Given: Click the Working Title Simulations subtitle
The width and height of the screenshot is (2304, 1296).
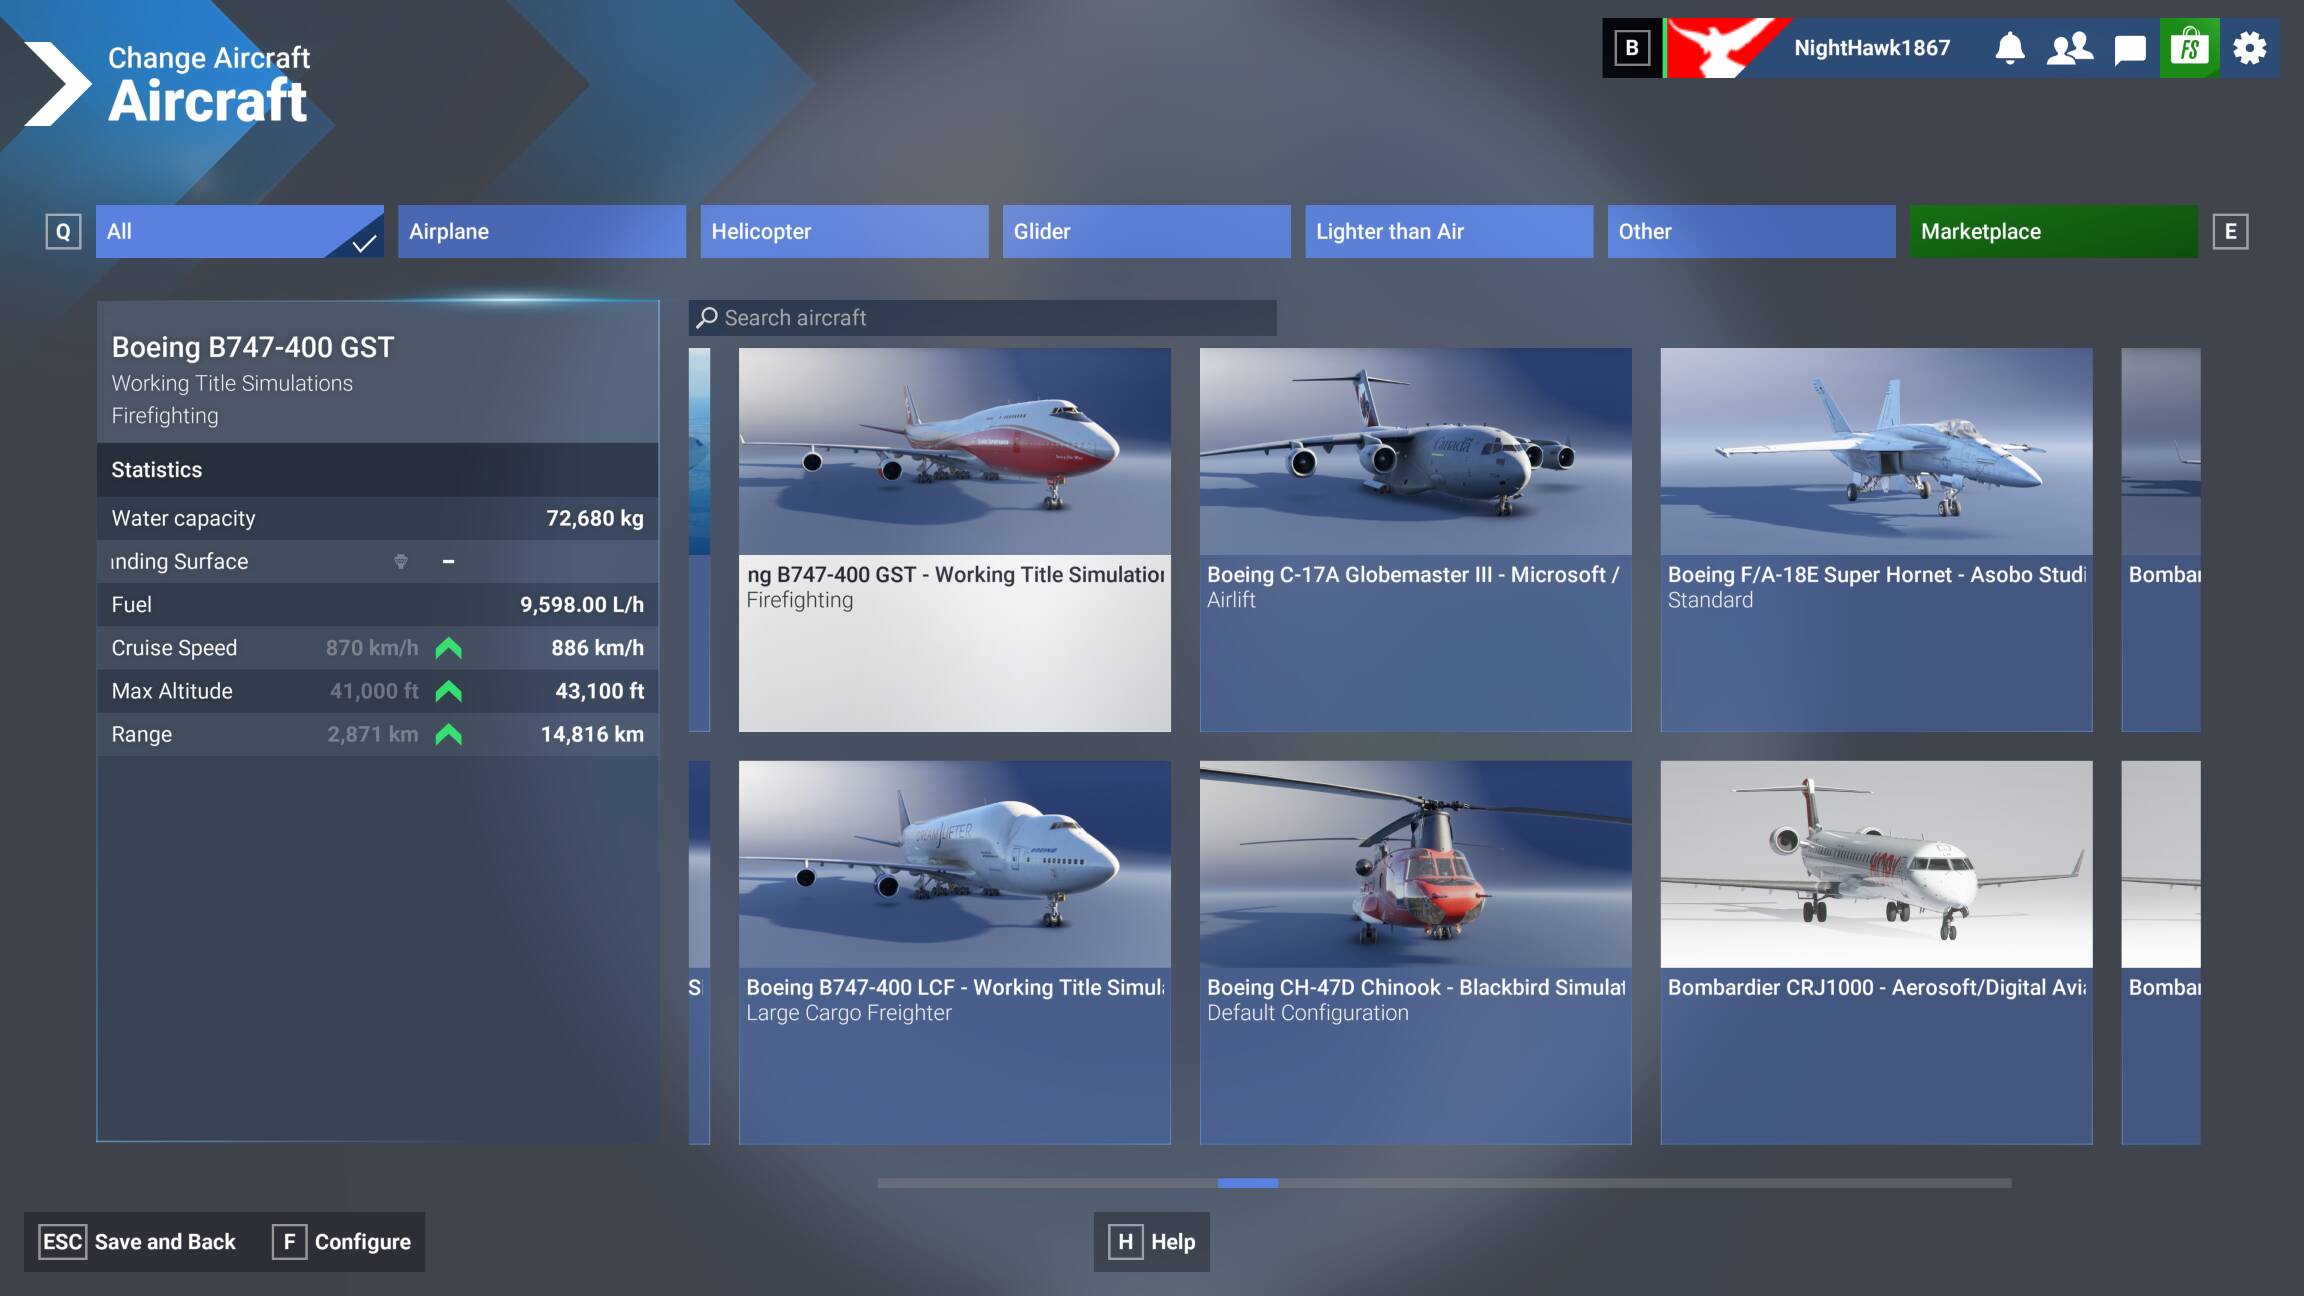Looking at the screenshot, I should click(x=232, y=383).
